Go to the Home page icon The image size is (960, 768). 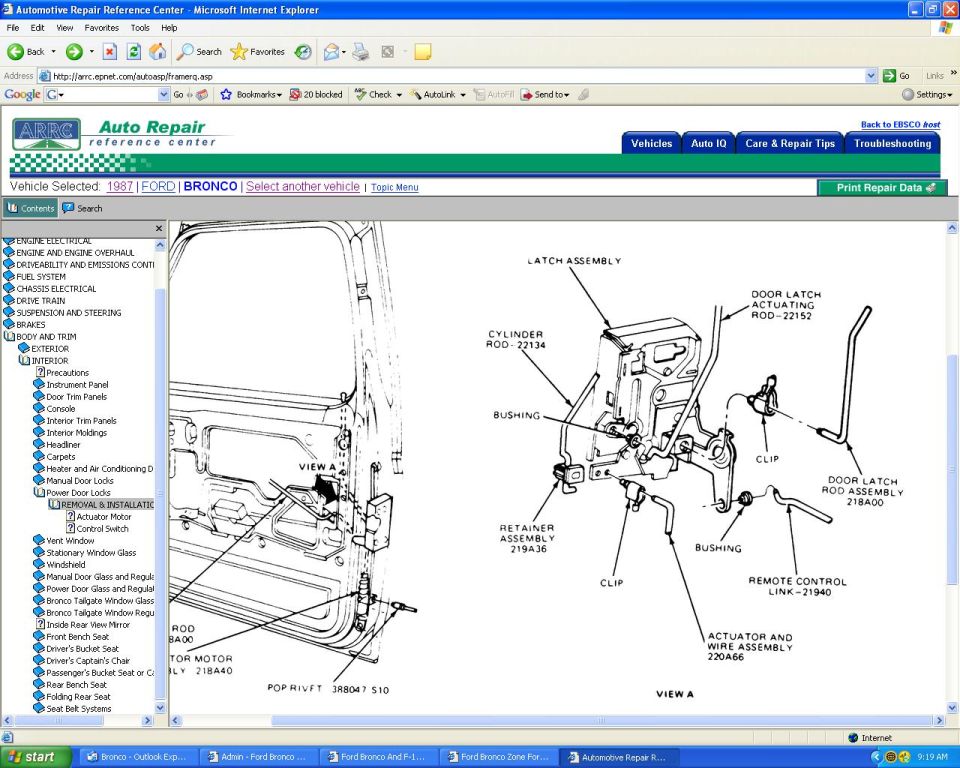tap(157, 52)
